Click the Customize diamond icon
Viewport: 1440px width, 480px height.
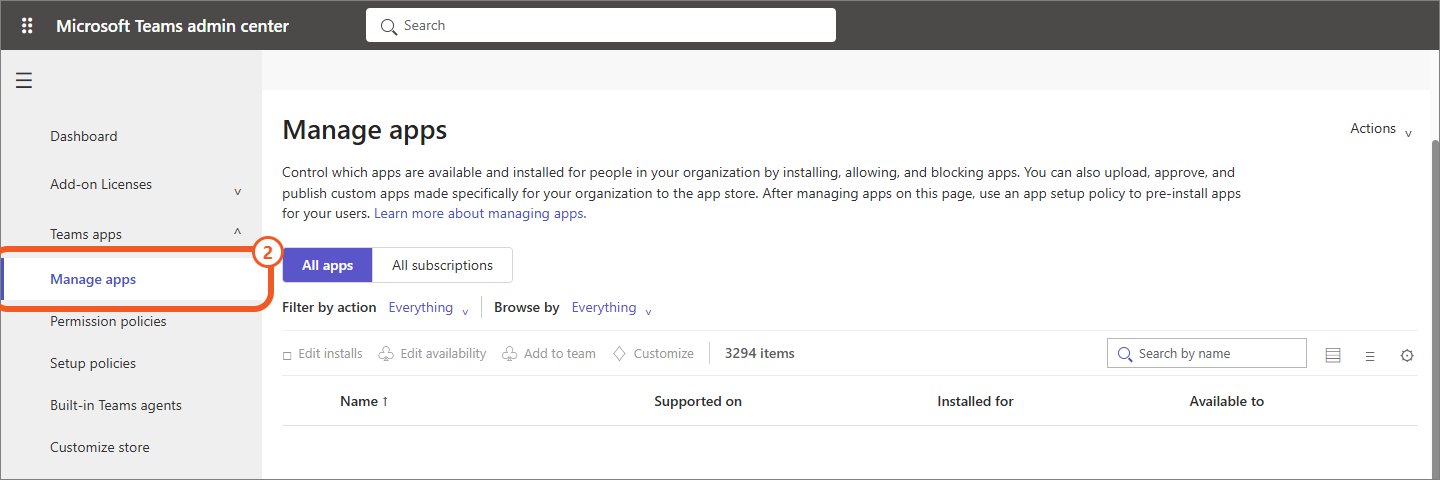pyautogui.click(x=619, y=354)
